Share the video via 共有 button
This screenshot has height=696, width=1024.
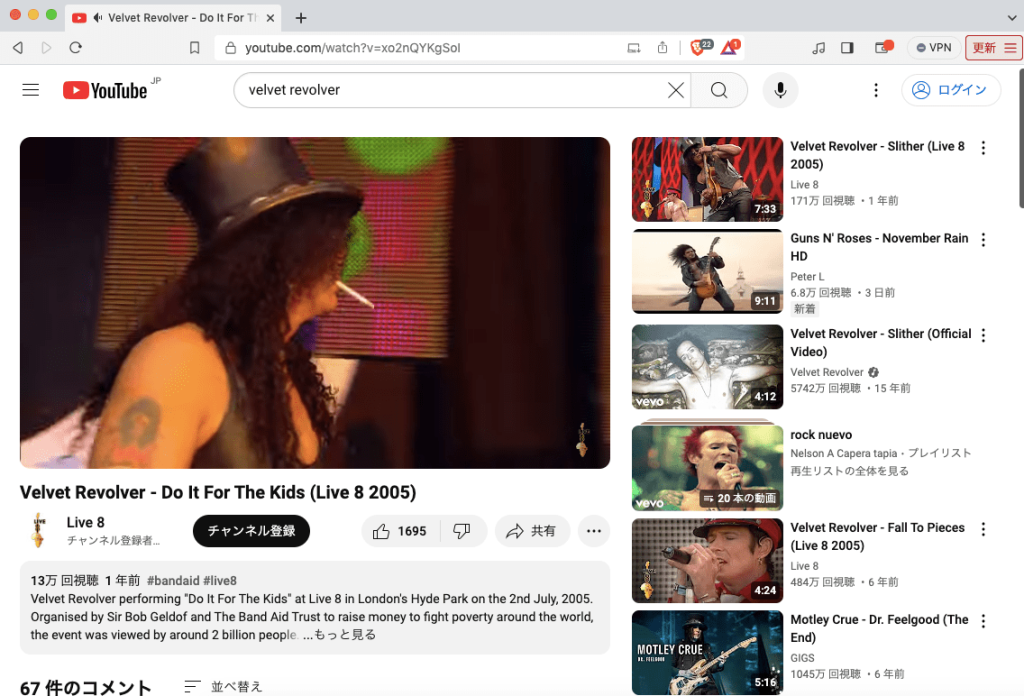pos(532,531)
